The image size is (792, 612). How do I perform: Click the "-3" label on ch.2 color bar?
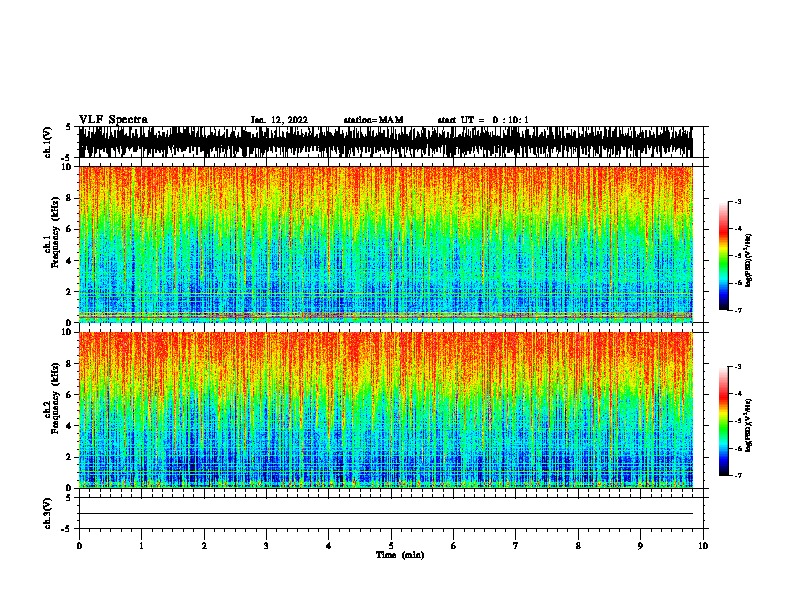(x=737, y=367)
